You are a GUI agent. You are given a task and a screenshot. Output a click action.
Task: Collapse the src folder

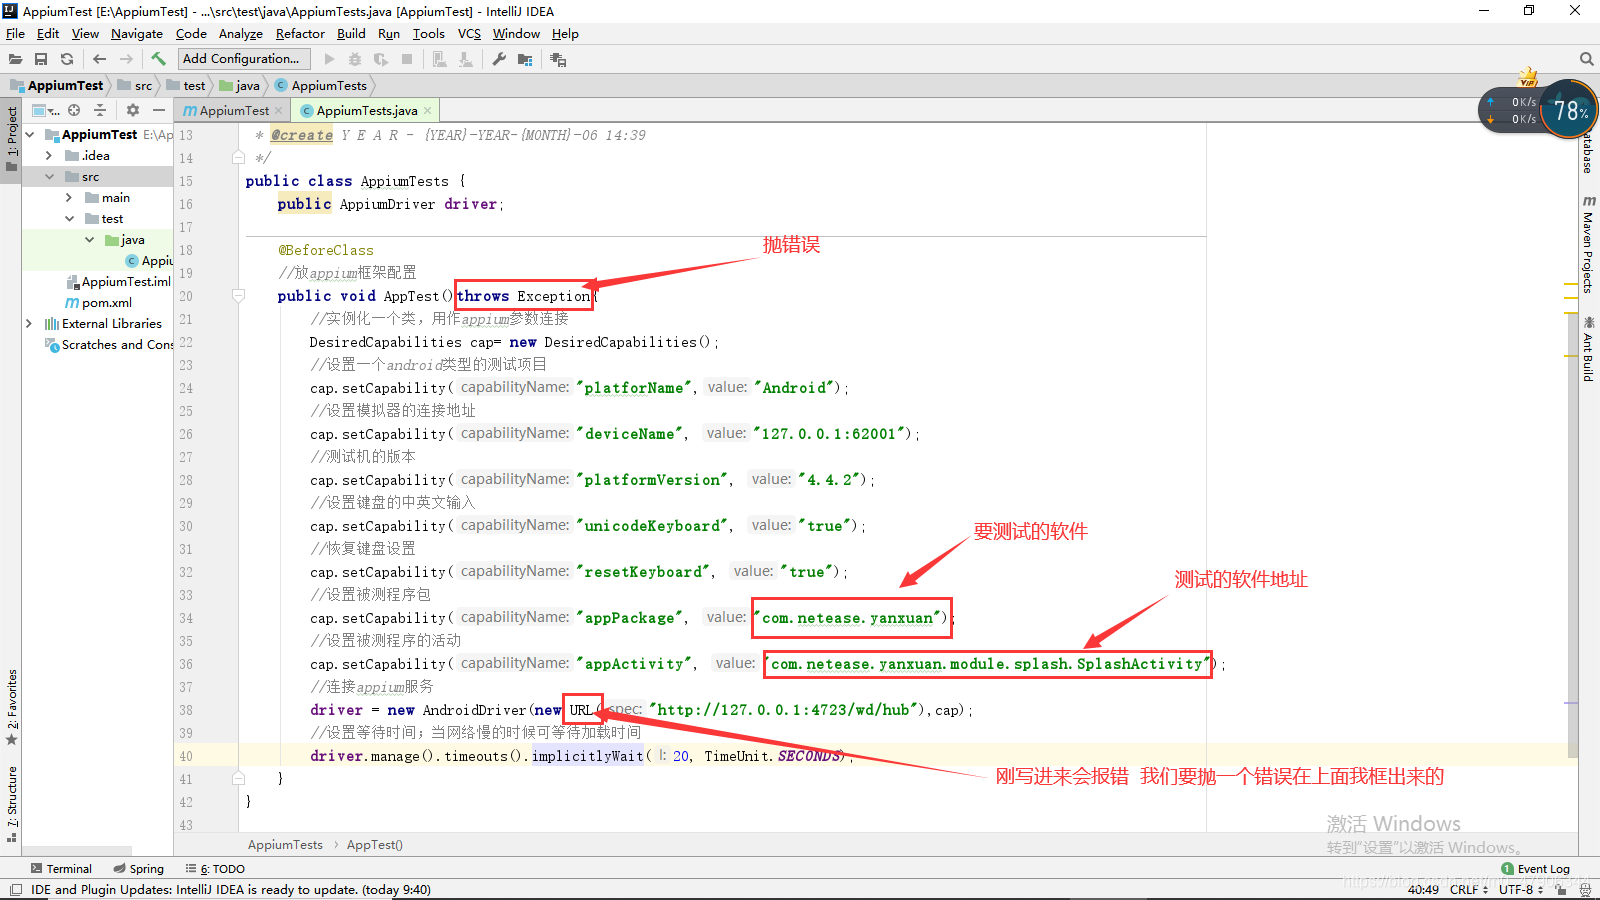[x=49, y=176]
